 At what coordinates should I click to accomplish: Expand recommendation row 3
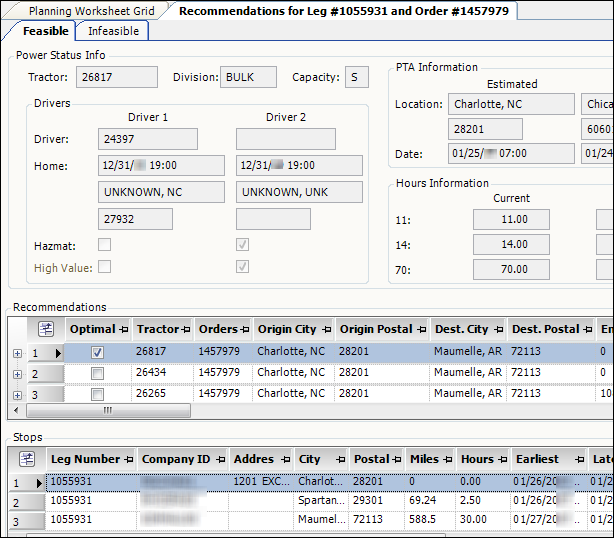[17, 395]
